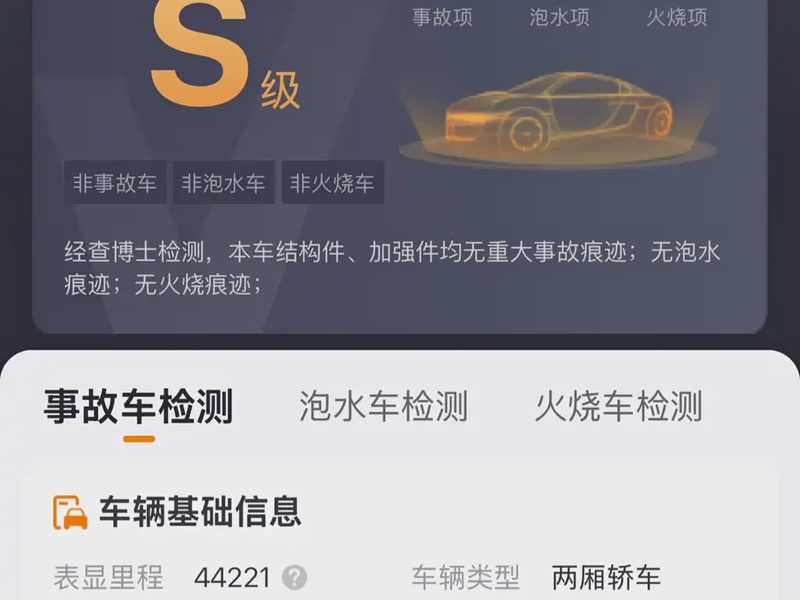Select the 事故项 label at top
800x600 pixels.
tap(442, 17)
